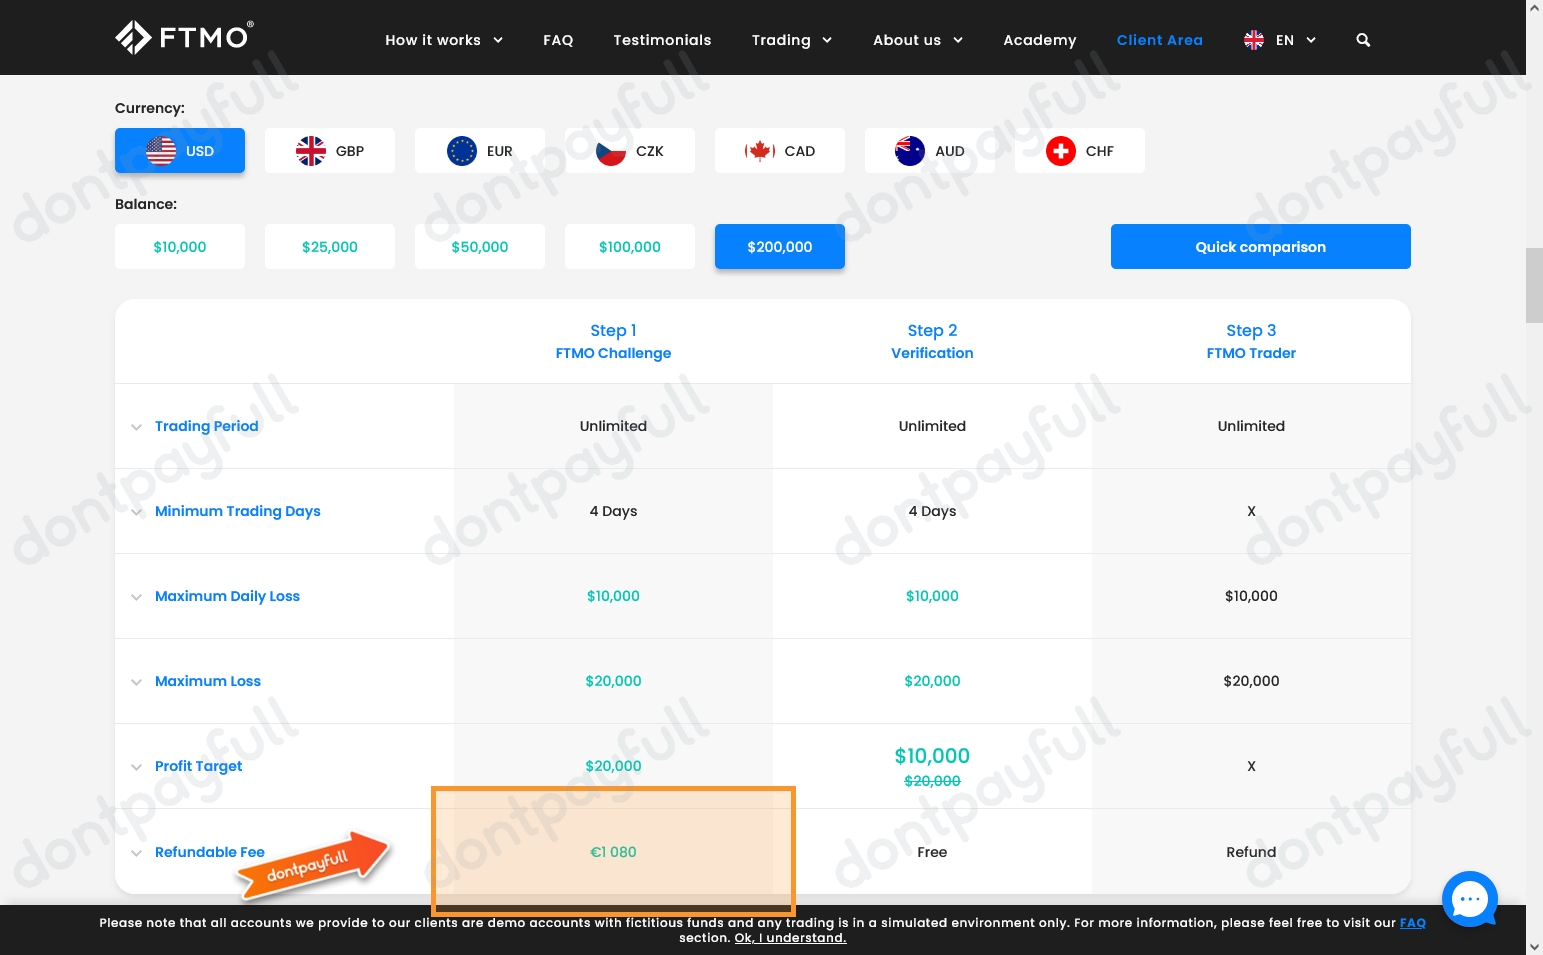Select the CZK currency option
This screenshot has width=1543, height=955.
click(630, 150)
